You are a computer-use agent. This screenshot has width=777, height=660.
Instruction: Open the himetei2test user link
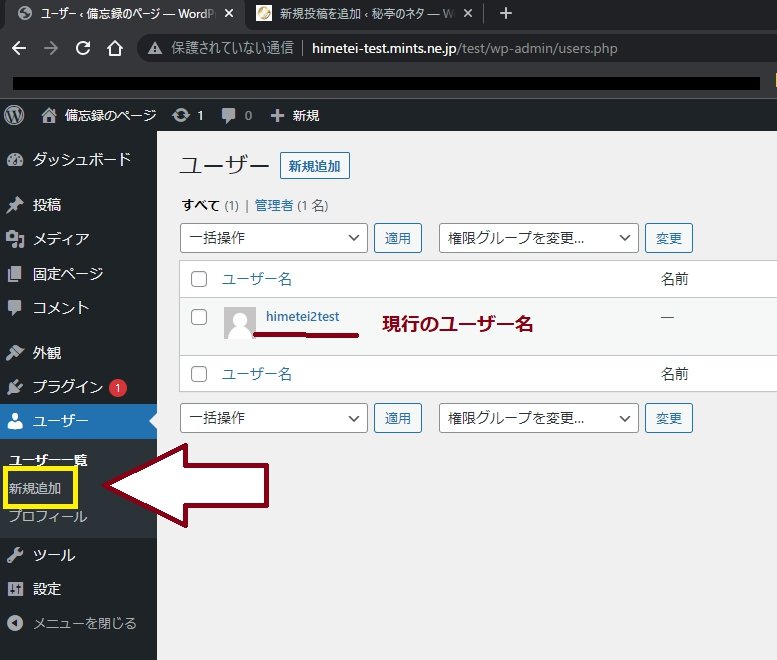point(302,316)
